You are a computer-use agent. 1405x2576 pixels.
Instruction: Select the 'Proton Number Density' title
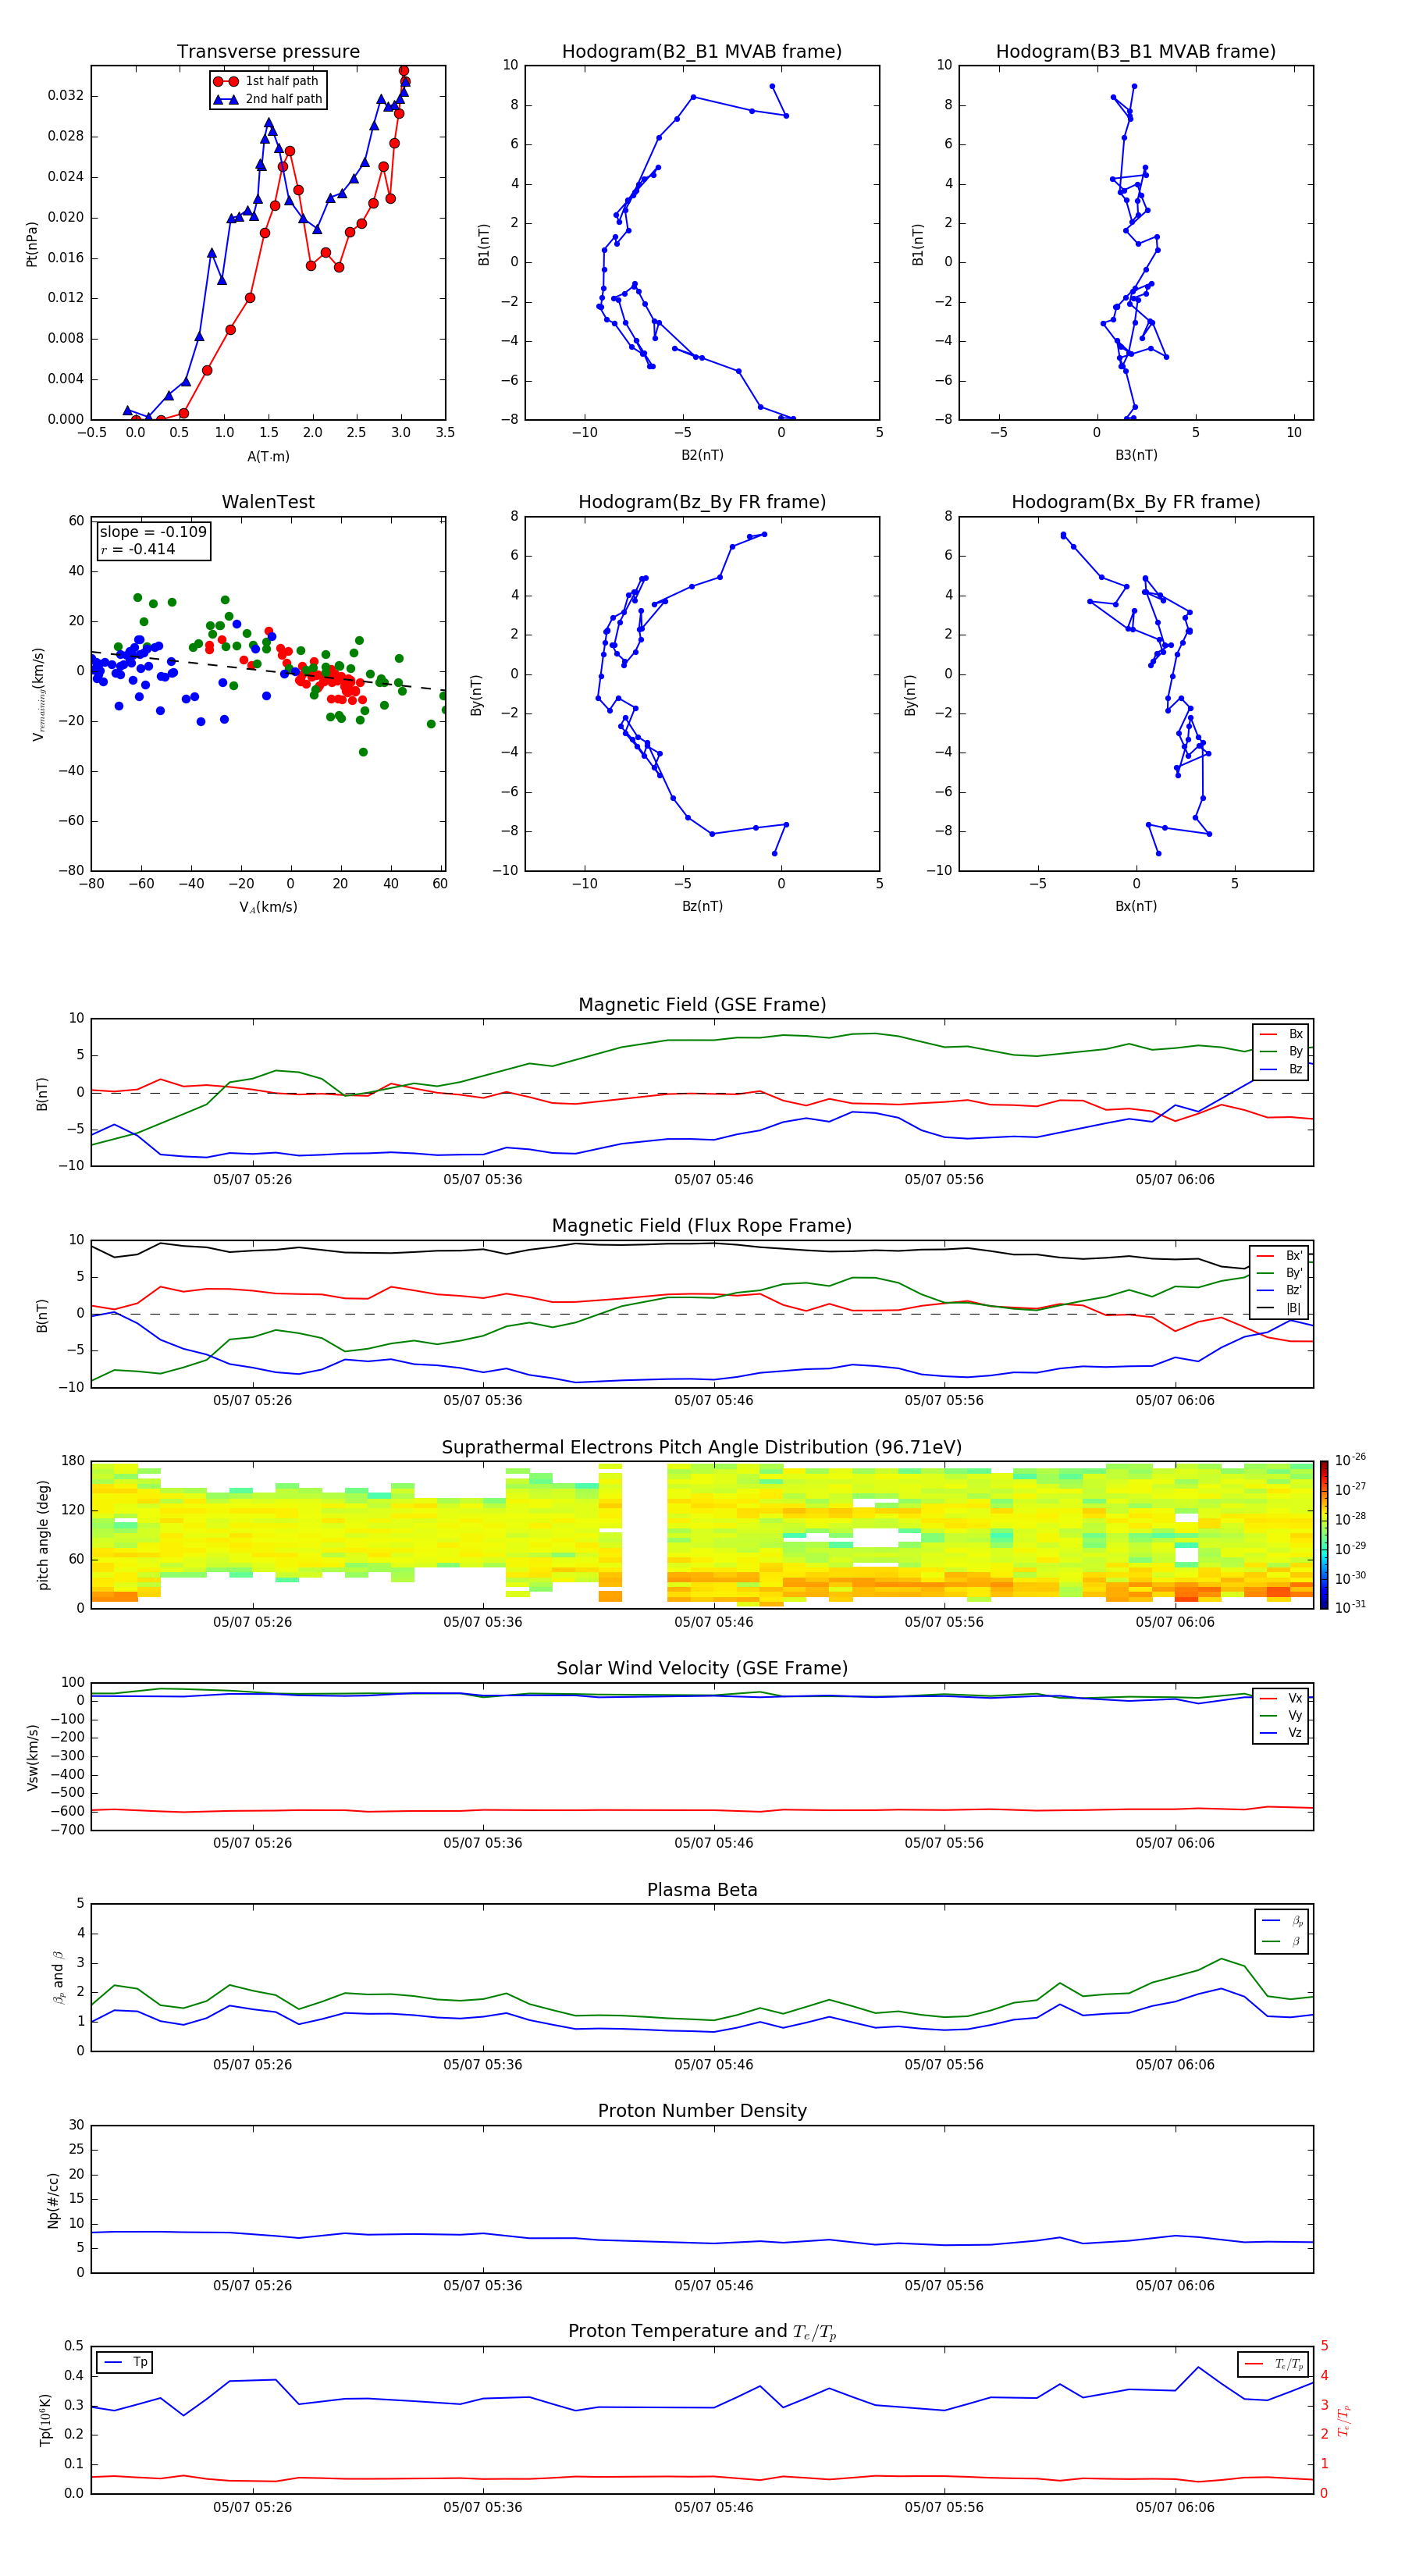pyautogui.click(x=701, y=2110)
